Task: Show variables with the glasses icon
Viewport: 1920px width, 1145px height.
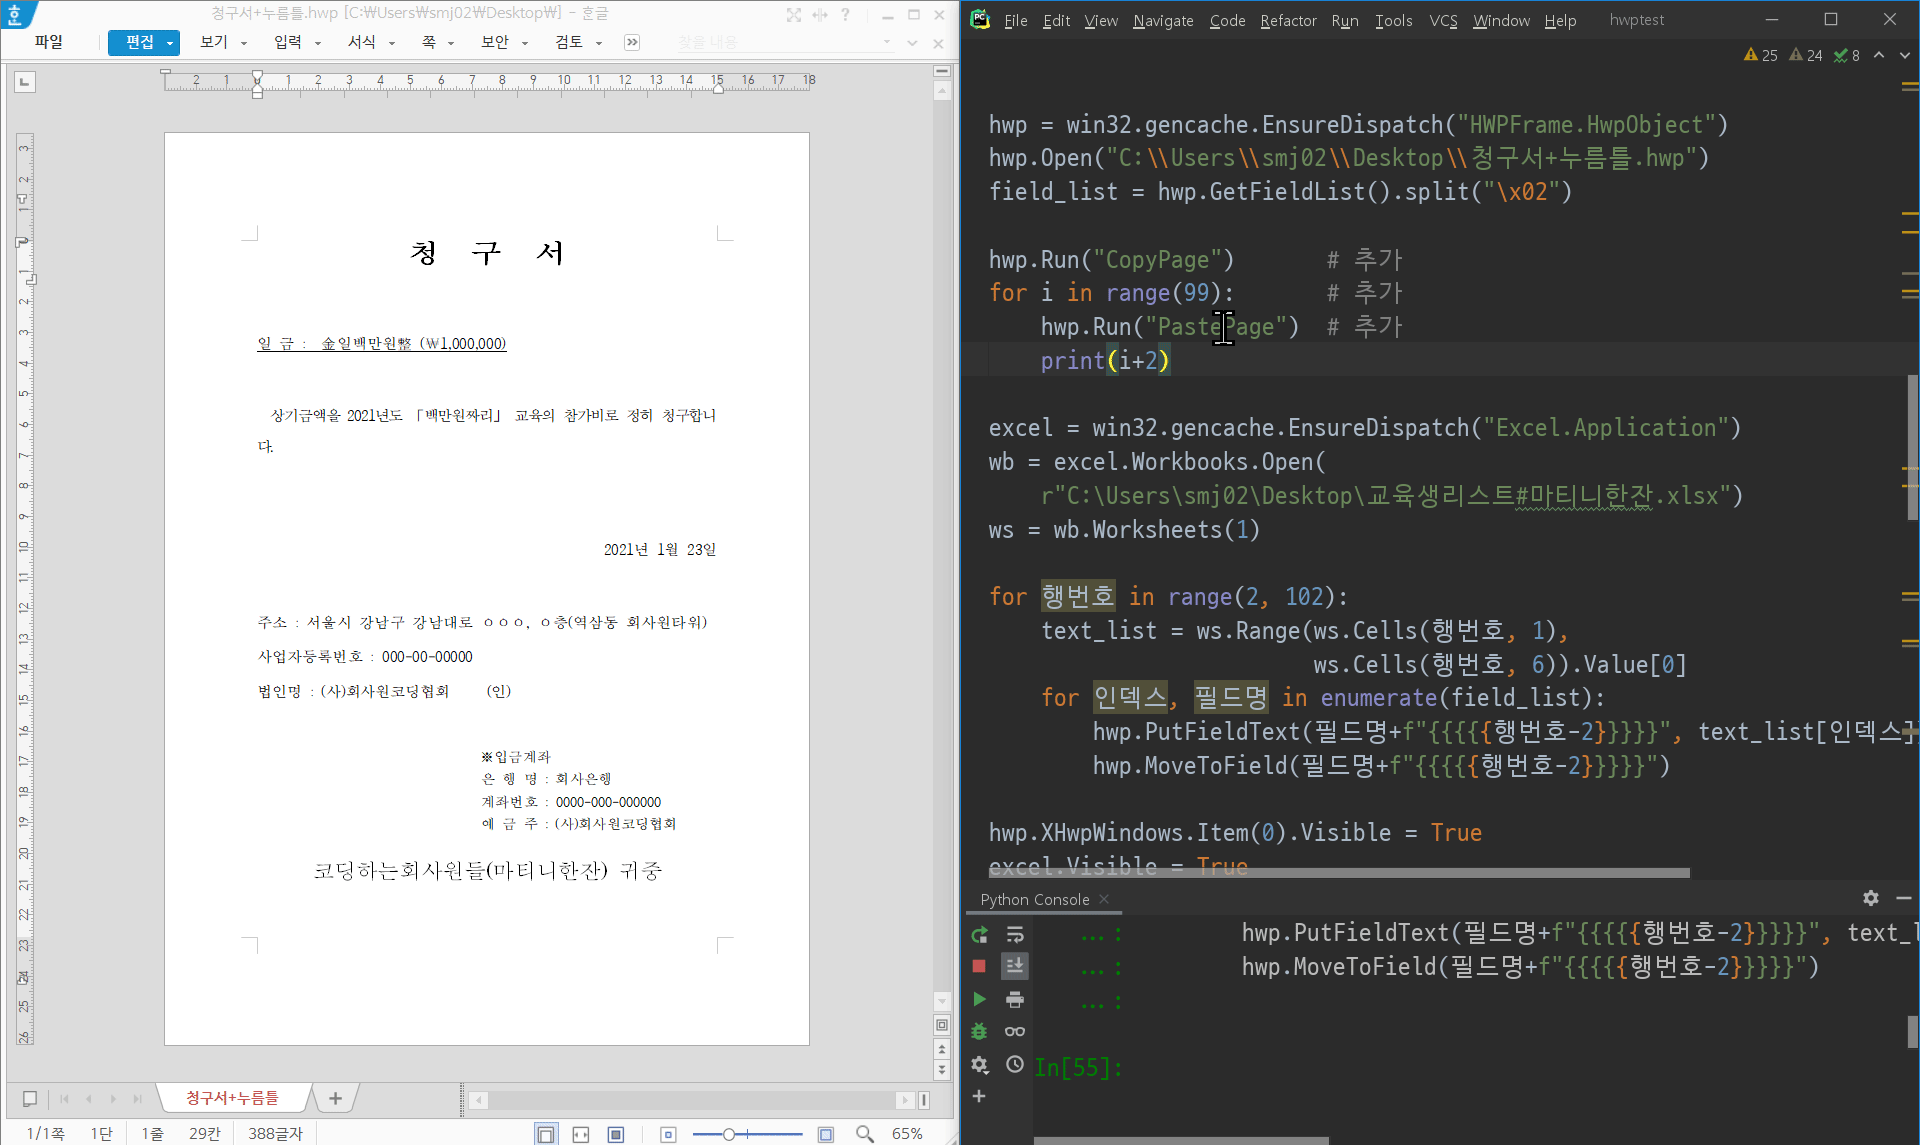Action: (x=1015, y=1031)
